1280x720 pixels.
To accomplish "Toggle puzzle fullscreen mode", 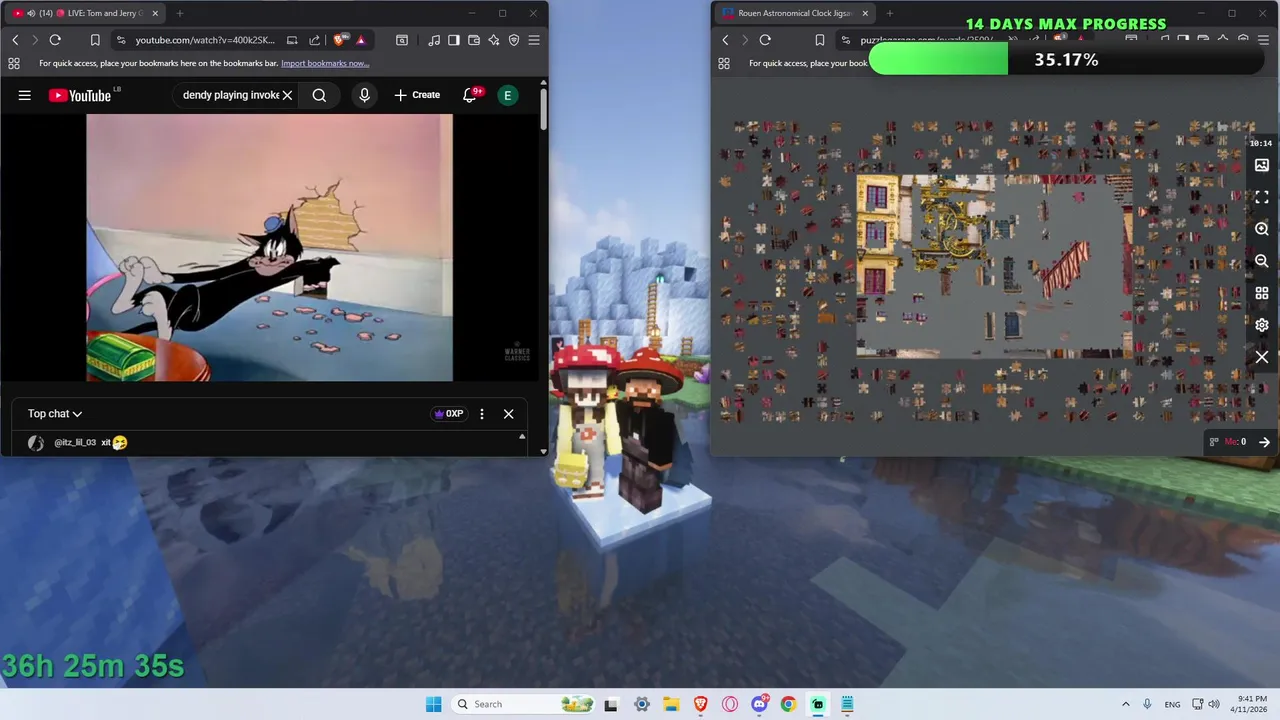I will 1262,197.
